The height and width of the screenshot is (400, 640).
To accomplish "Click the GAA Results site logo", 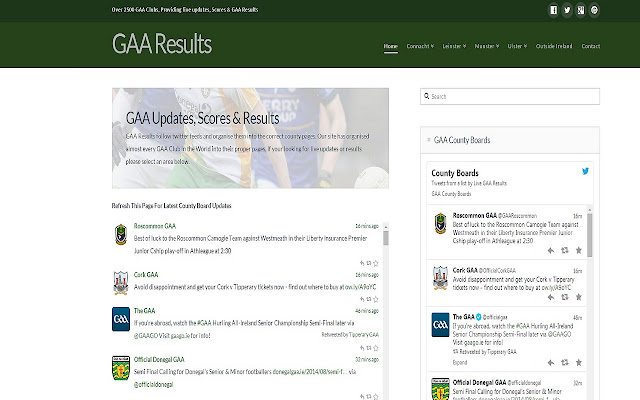I will [x=162, y=44].
